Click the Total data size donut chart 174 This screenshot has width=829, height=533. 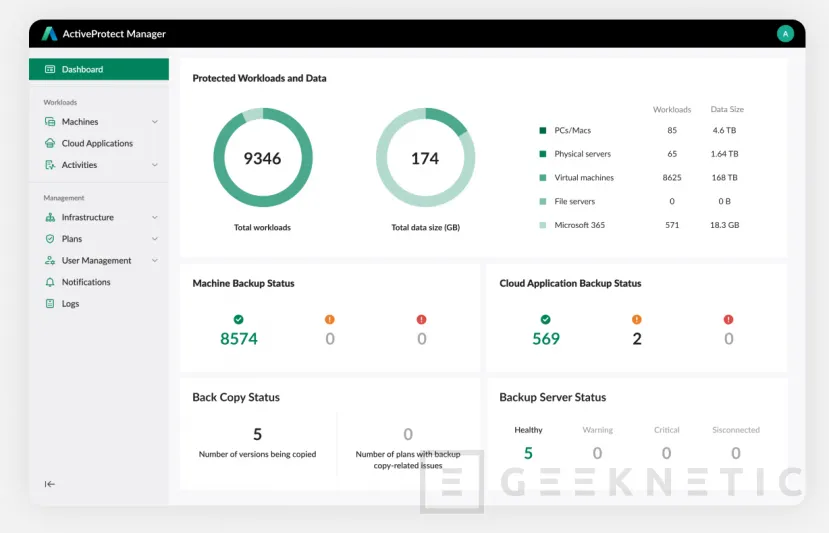tap(426, 158)
